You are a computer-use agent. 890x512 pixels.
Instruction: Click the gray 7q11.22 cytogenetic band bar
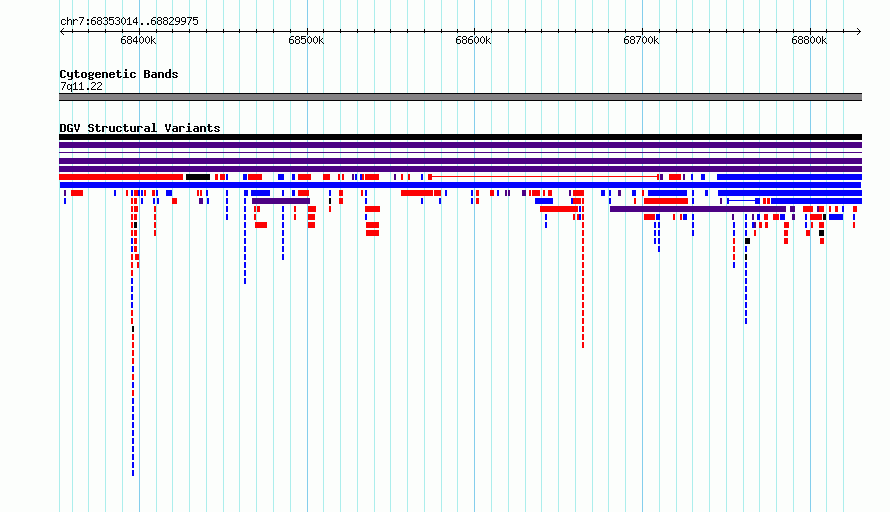tap(460, 97)
